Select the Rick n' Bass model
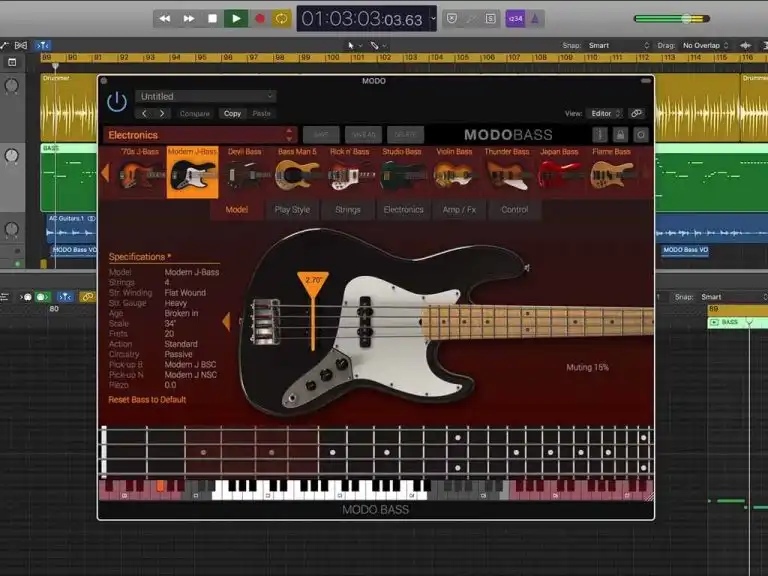Screen dimensions: 768x576 click(x=350, y=171)
